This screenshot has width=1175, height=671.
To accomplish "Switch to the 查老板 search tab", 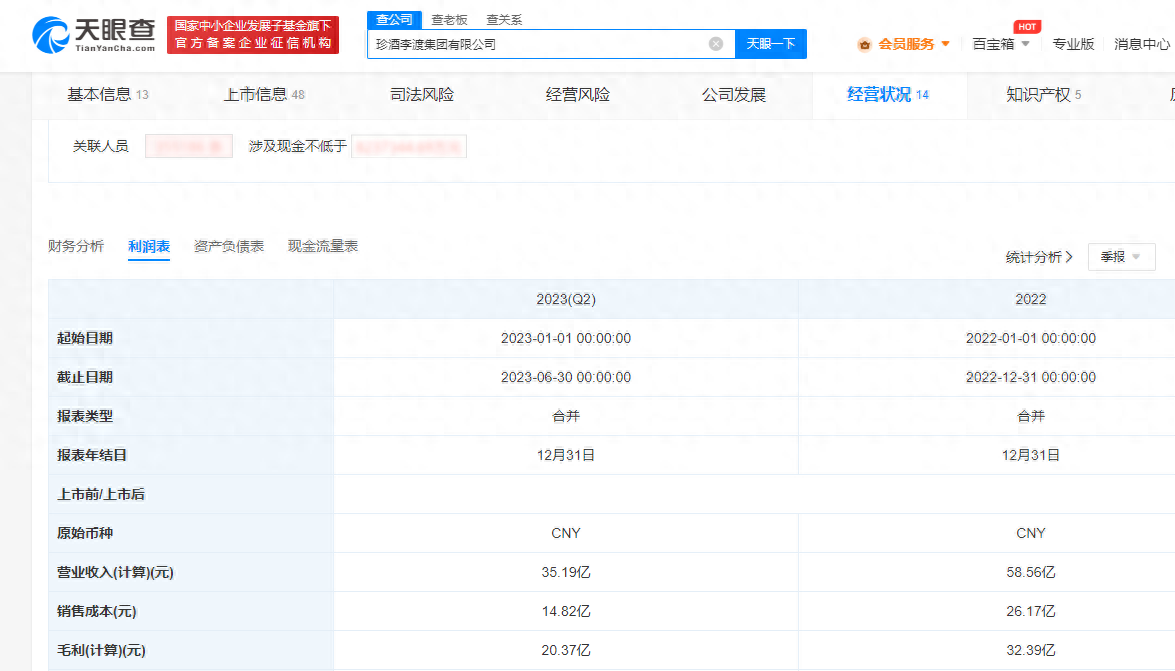I will (450, 20).
